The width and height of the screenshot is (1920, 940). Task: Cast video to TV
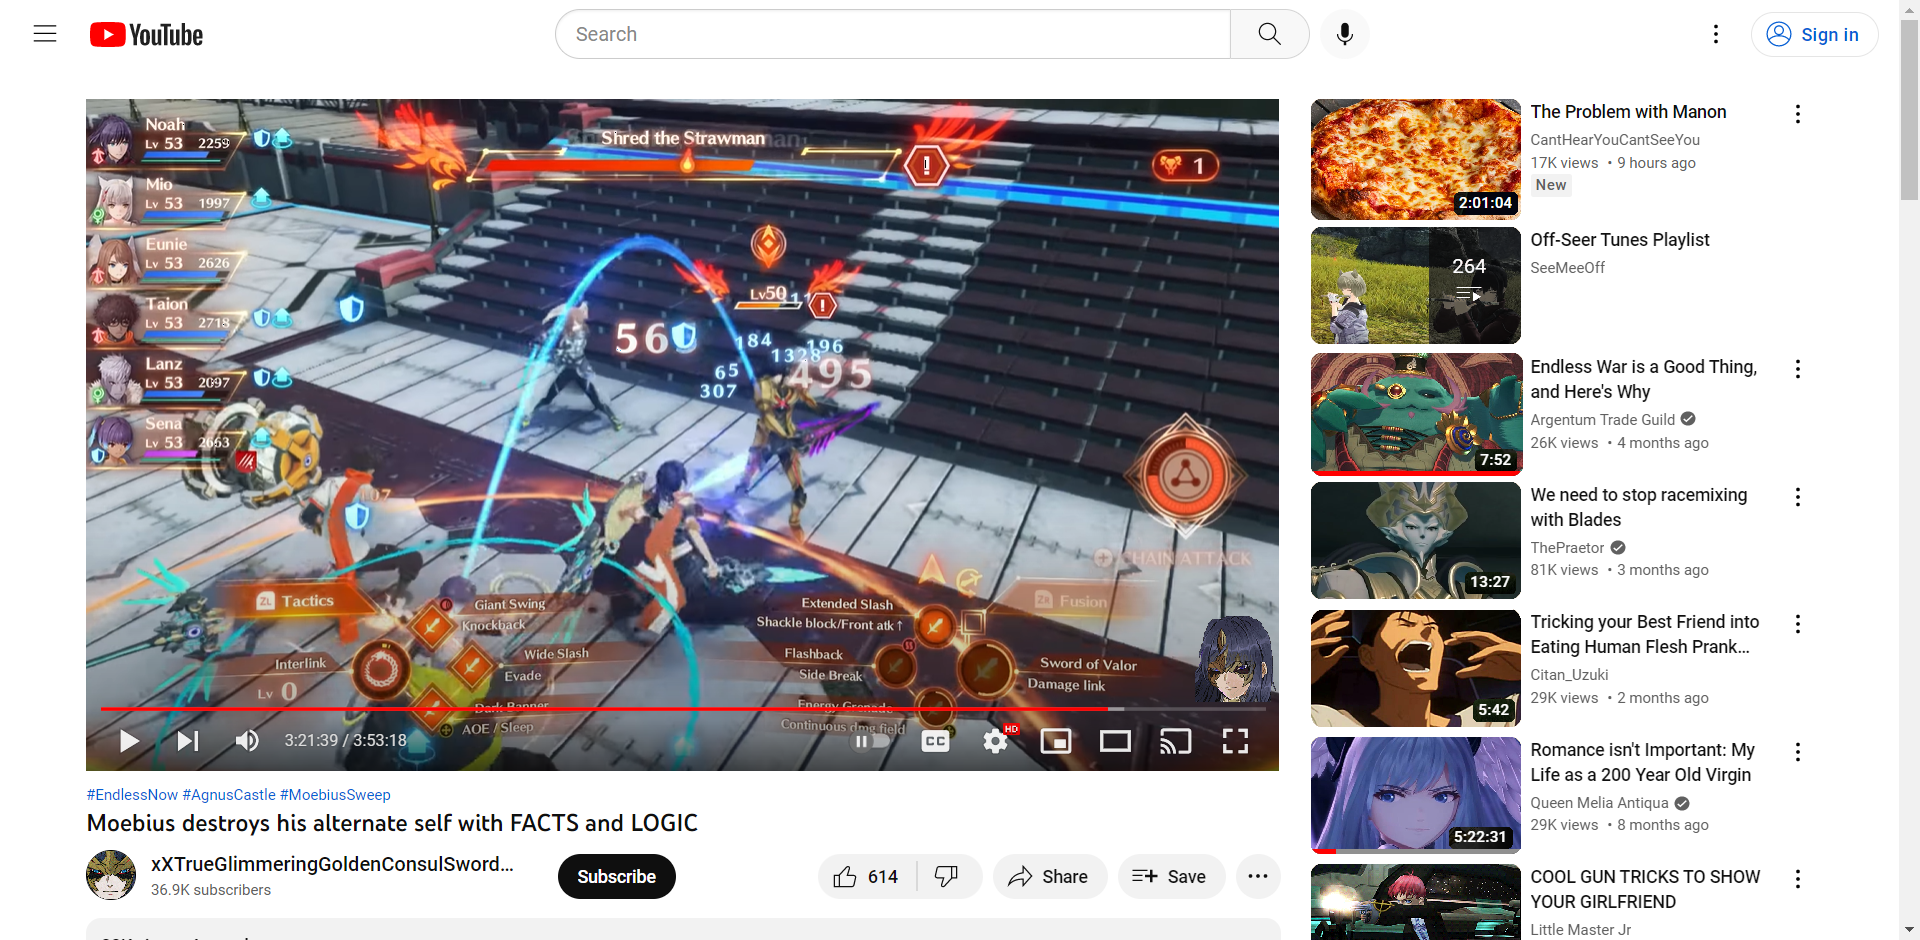click(1175, 741)
